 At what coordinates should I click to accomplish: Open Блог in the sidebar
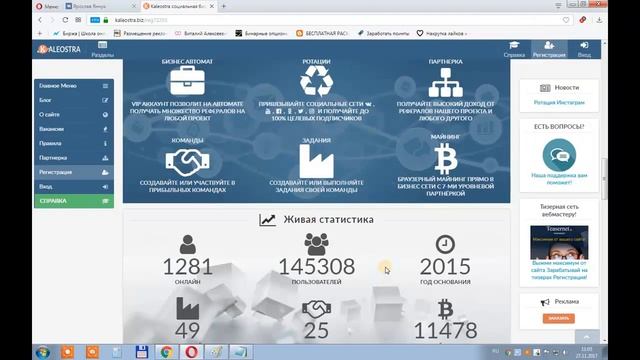74,100
